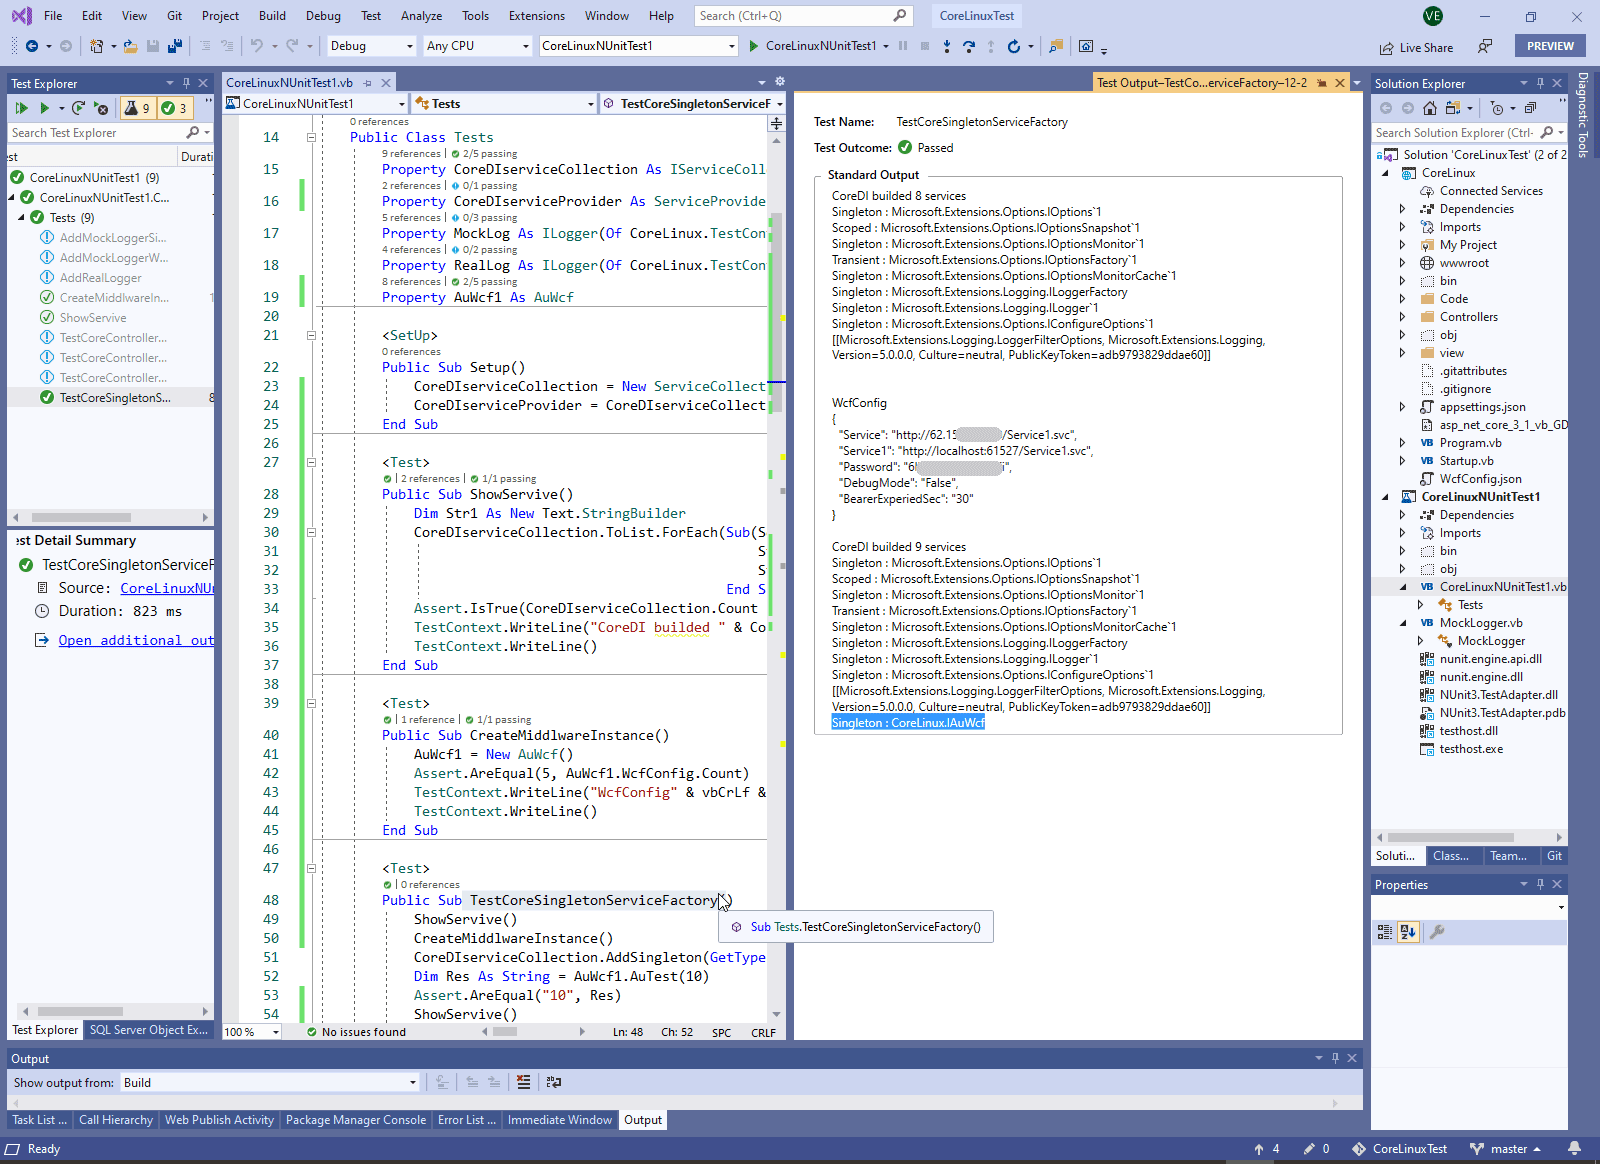The height and width of the screenshot is (1164, 1600).
Task: Open the Extensions menu
Action: (536, 16)
